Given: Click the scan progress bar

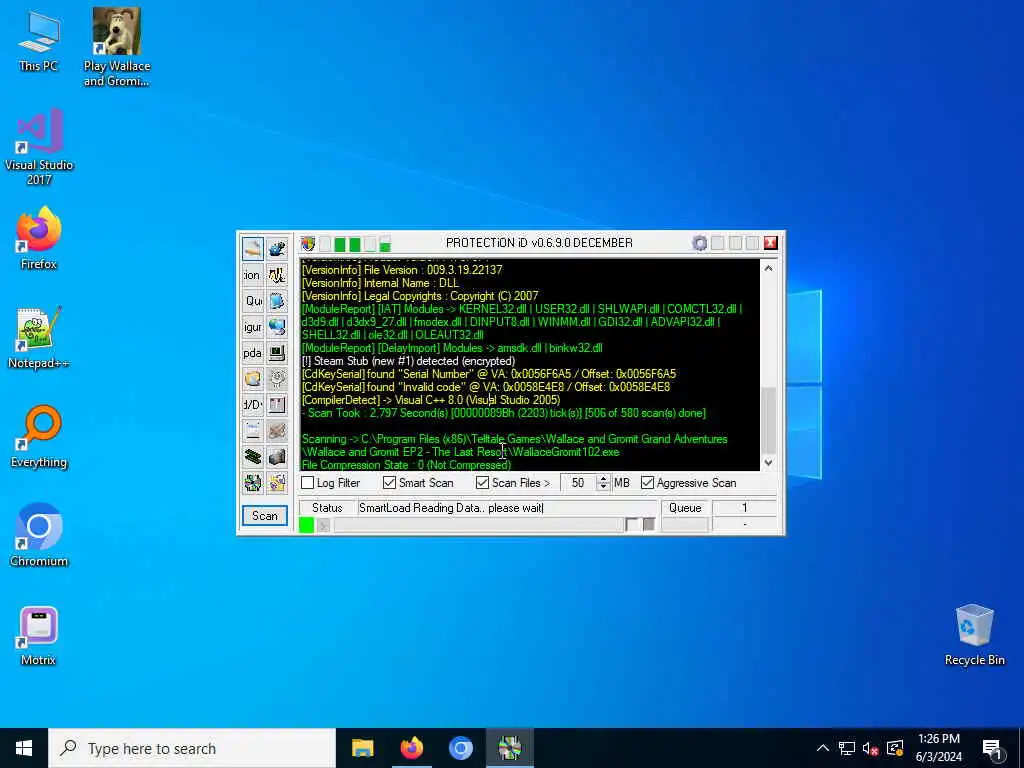Looking at the screenshot, I should pos(479,524).
